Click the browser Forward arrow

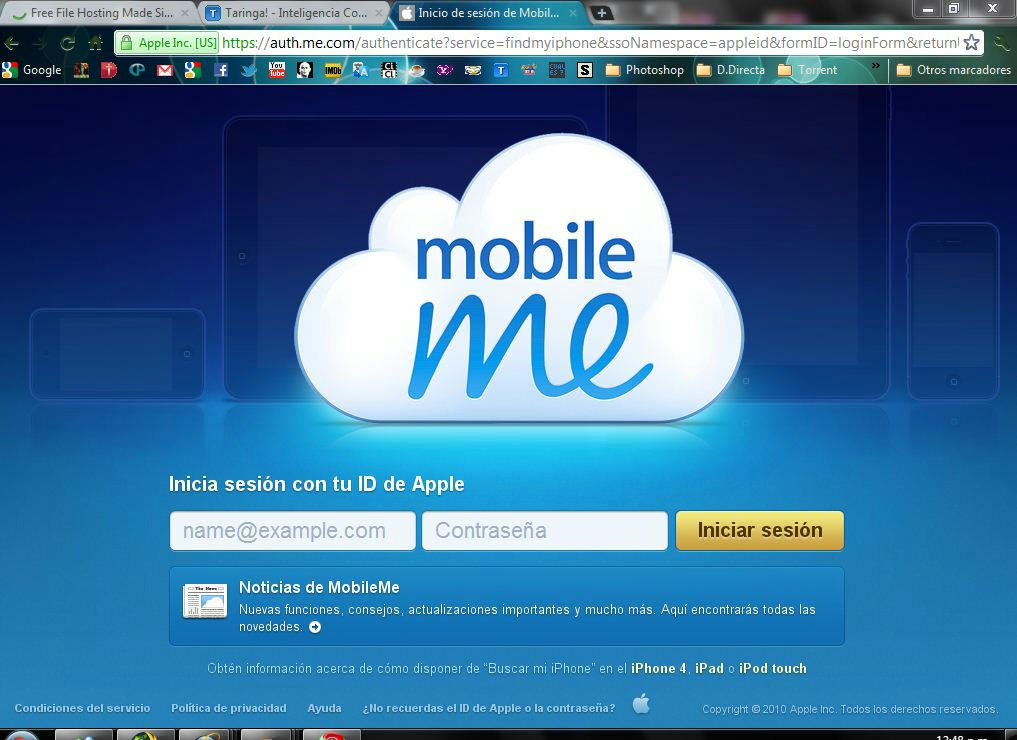pyautogui.click(x=40, y=43)
